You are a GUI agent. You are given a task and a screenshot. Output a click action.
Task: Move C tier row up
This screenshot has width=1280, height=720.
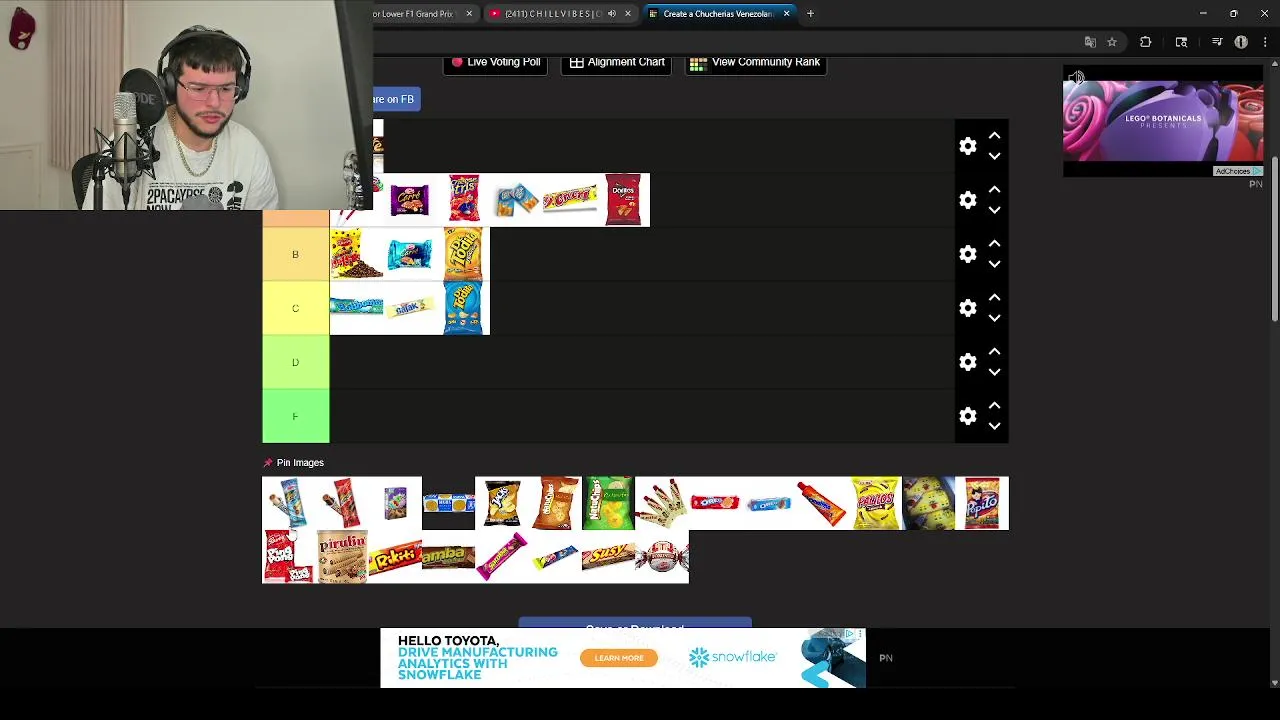(994, 297)
